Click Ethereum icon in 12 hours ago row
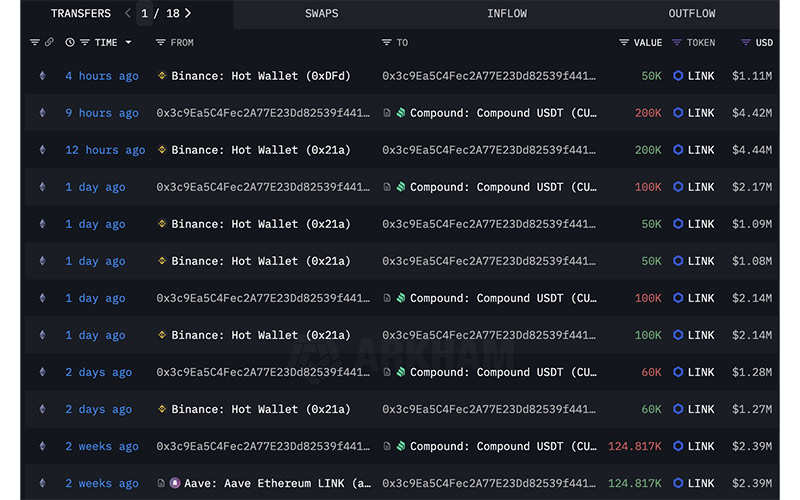The image size is (800, 500). (x=42, y=150)
